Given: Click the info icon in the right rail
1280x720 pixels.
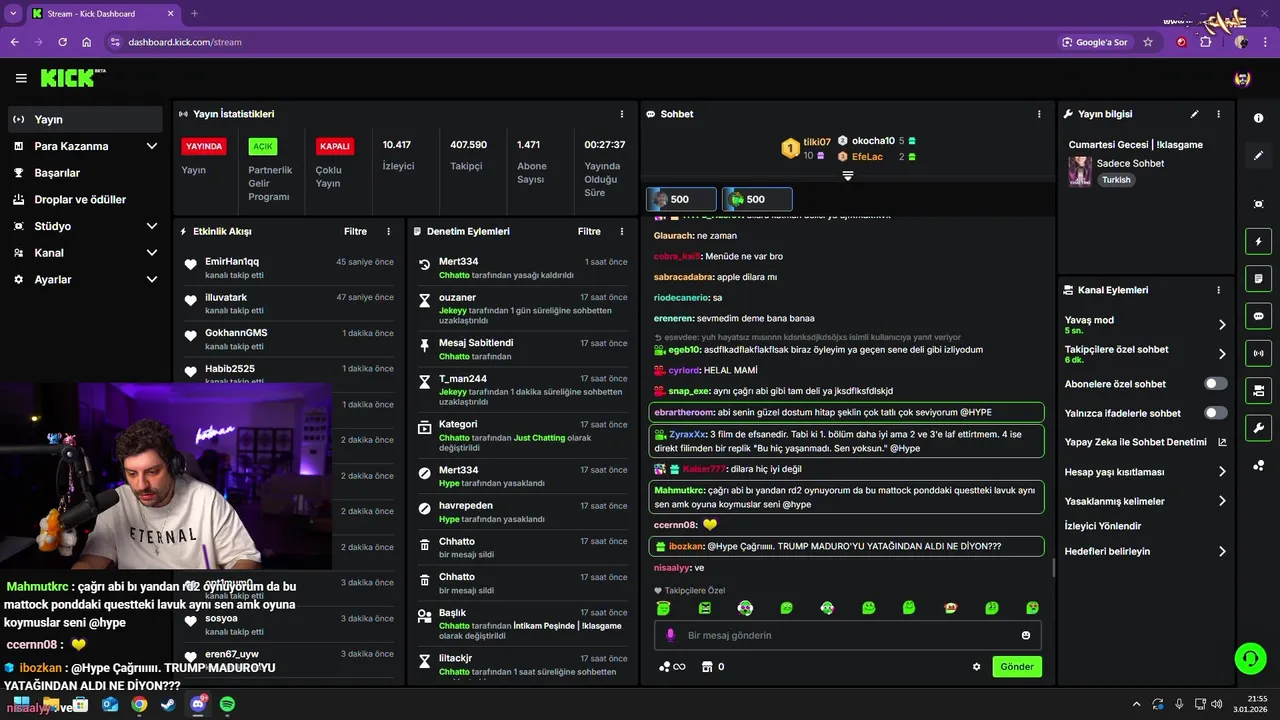Looking at the screenshot, I should coord(1258,118).
